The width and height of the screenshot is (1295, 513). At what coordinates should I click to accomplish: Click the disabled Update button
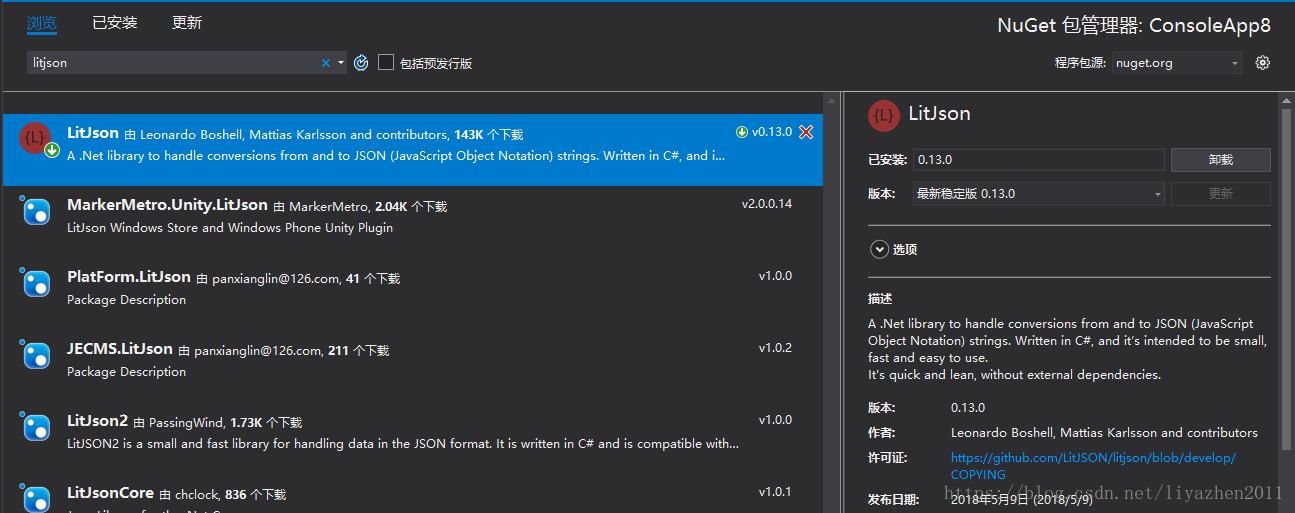1221,194
